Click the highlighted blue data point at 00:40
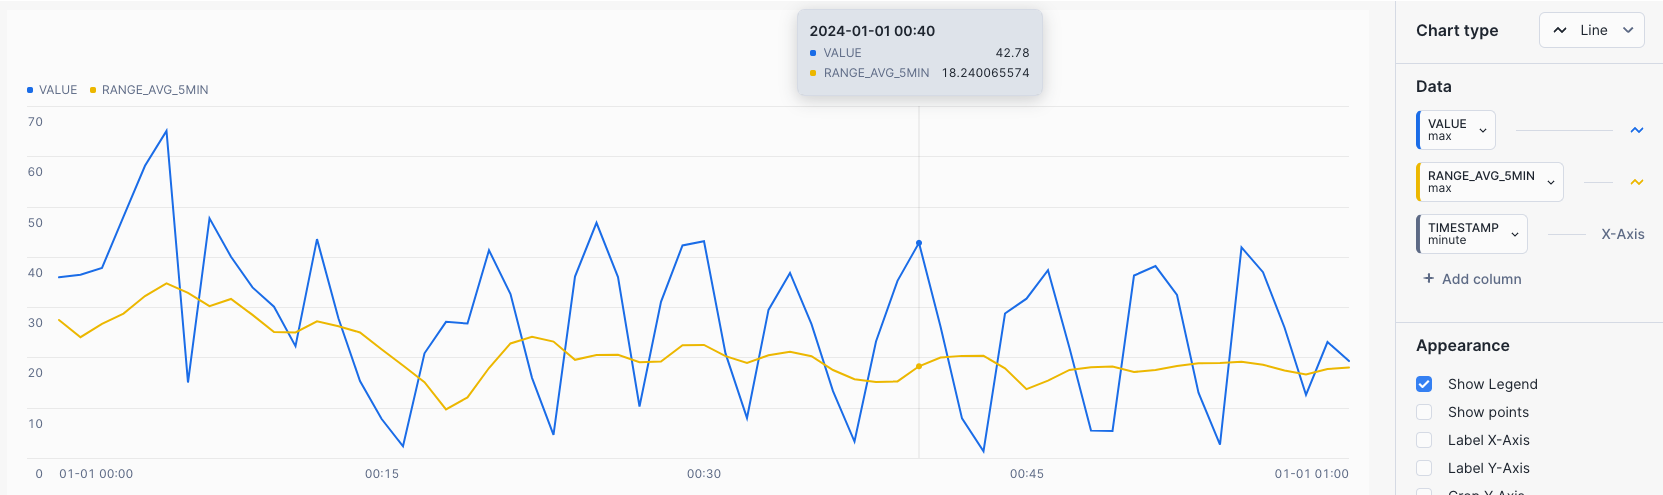This screenshot has width=1663, height=495. pos(919,243)
